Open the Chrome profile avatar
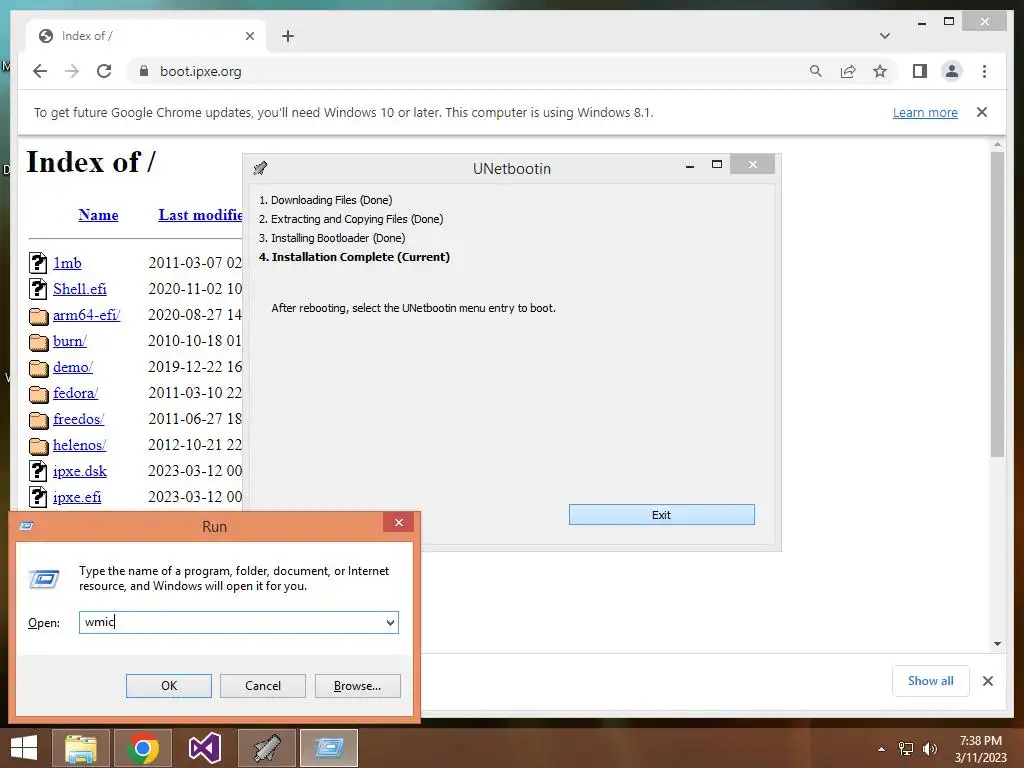The image size is (1024, 768). [x=952, y=71]
